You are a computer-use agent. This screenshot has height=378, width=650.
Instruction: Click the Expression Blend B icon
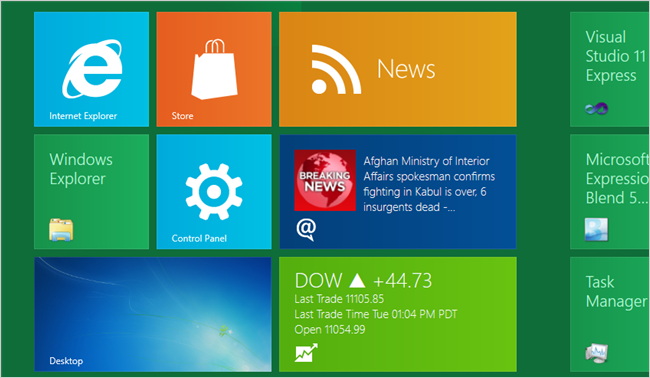pyautogui.click(x=597, y=230)
